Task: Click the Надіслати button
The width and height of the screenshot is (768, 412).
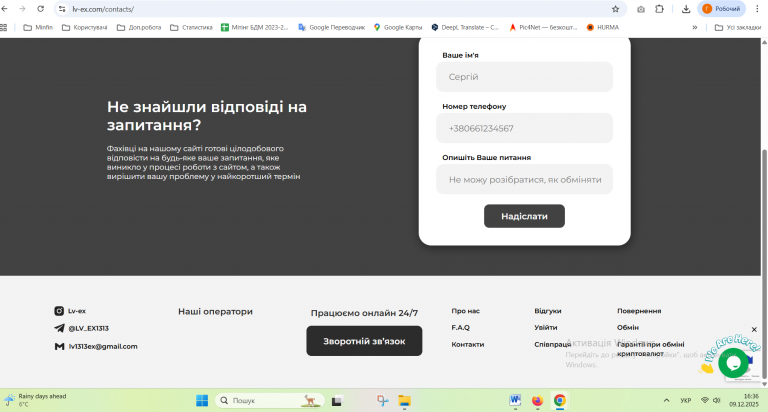Action: point(524,216)
